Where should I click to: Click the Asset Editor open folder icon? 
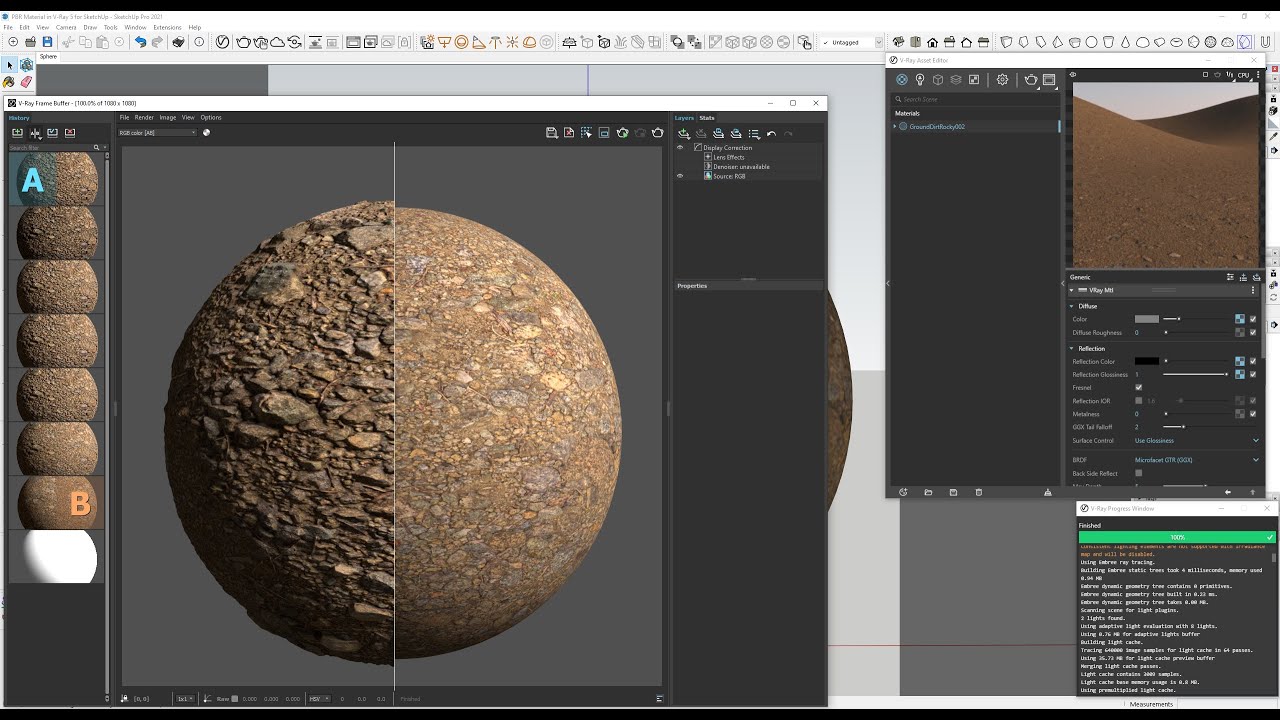point(928,492)
